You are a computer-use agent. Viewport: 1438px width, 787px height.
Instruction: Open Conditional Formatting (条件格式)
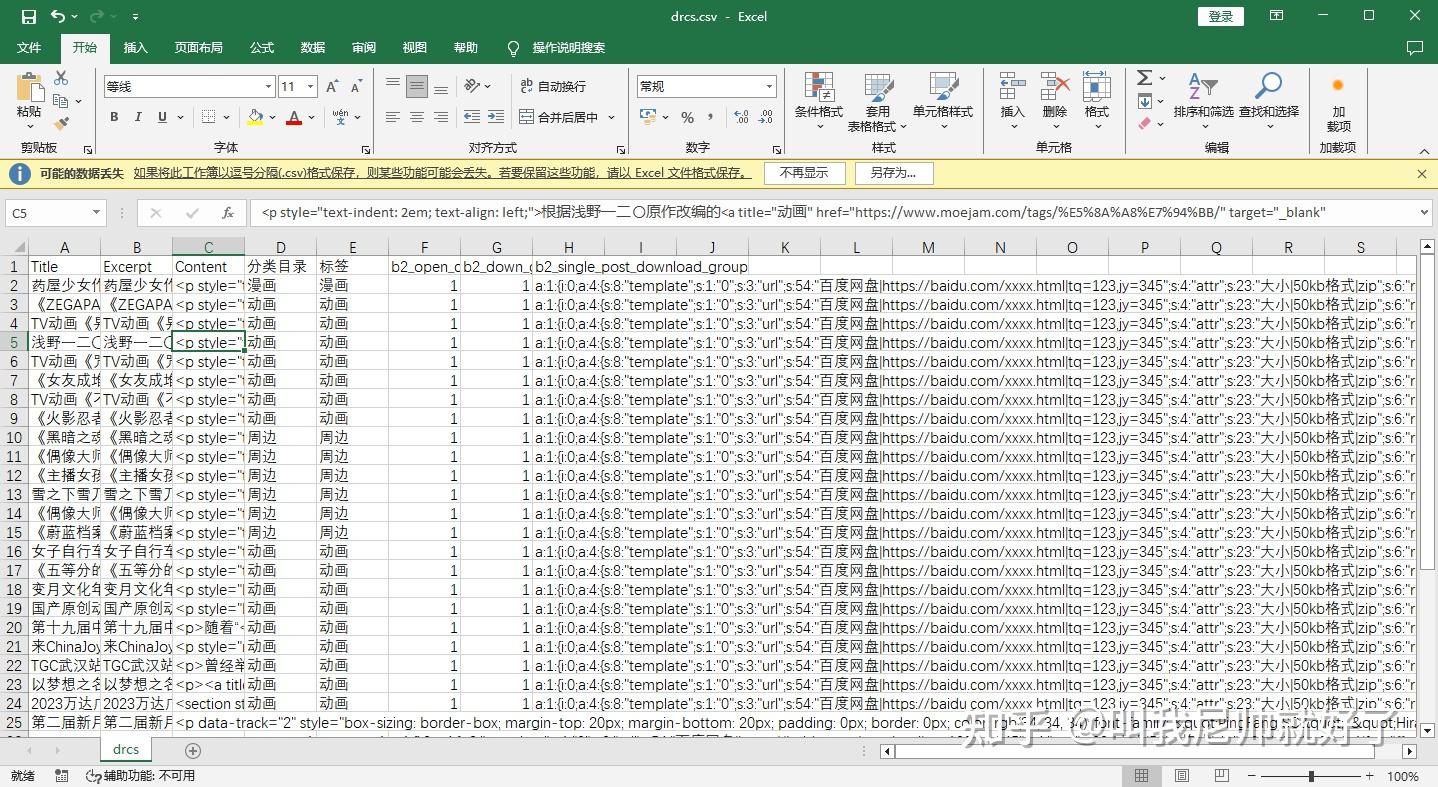pos(819,100)
